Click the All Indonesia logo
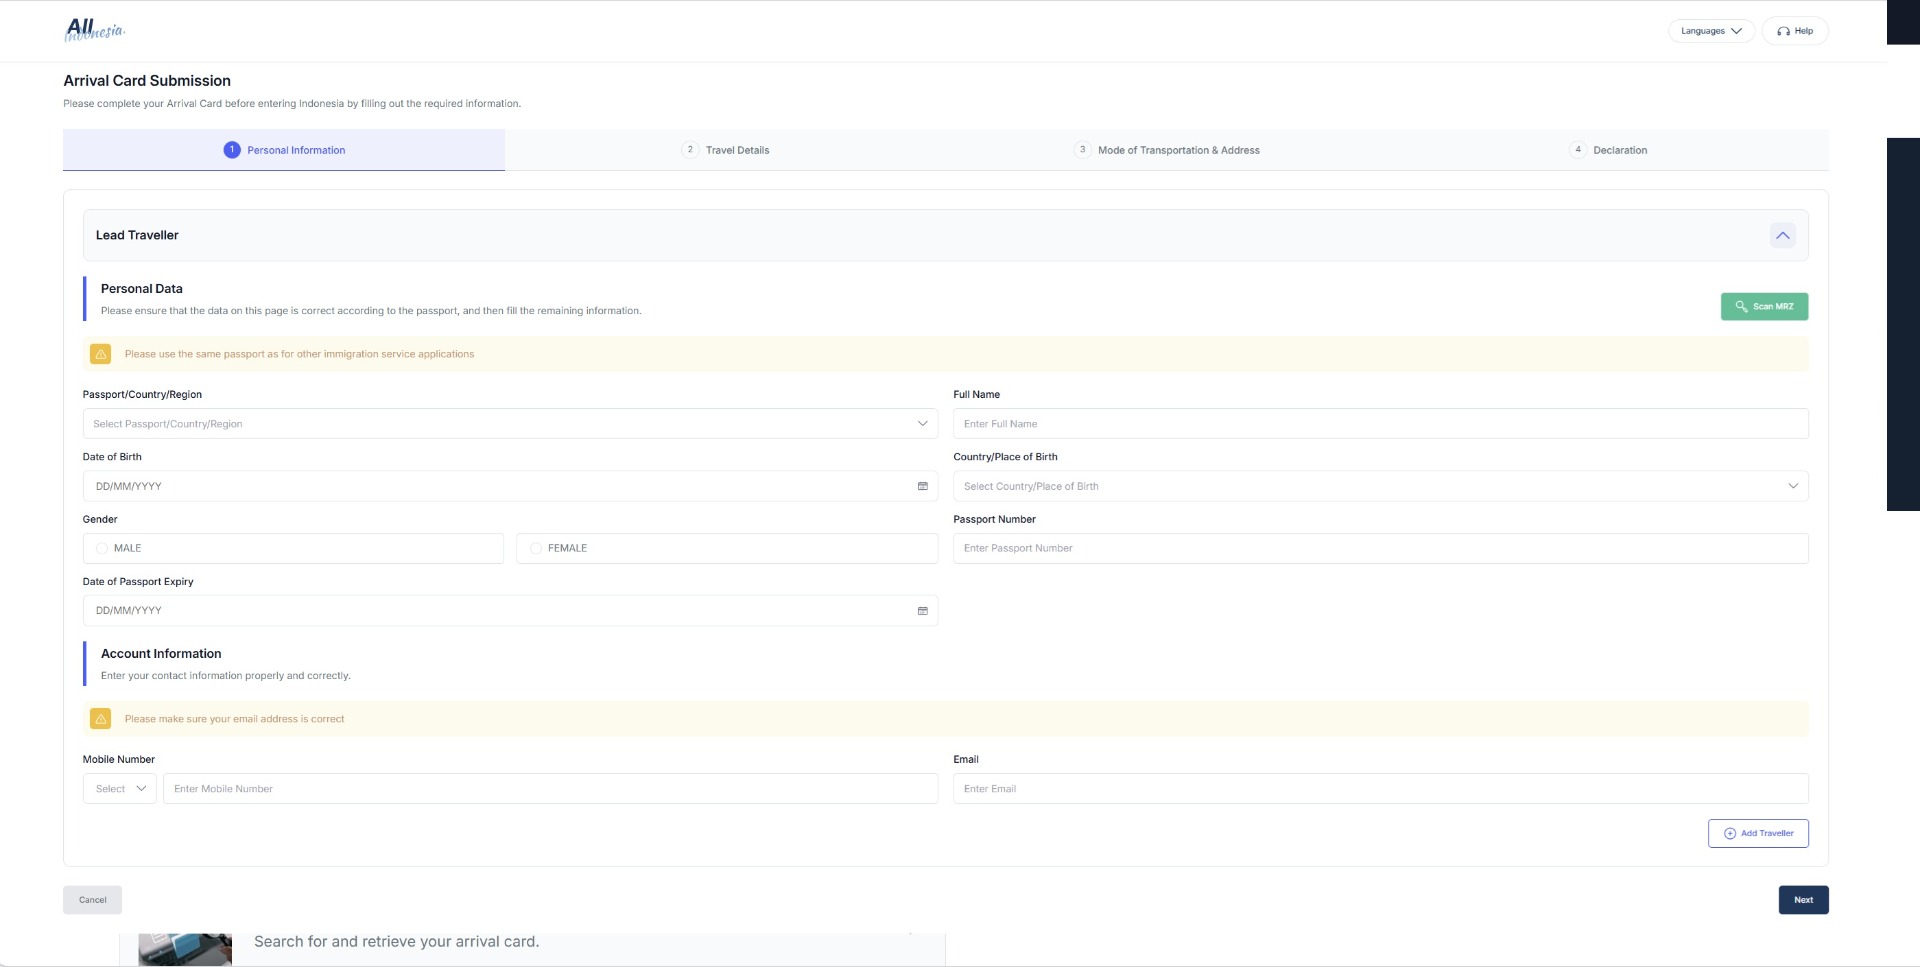 coord(95,30)
